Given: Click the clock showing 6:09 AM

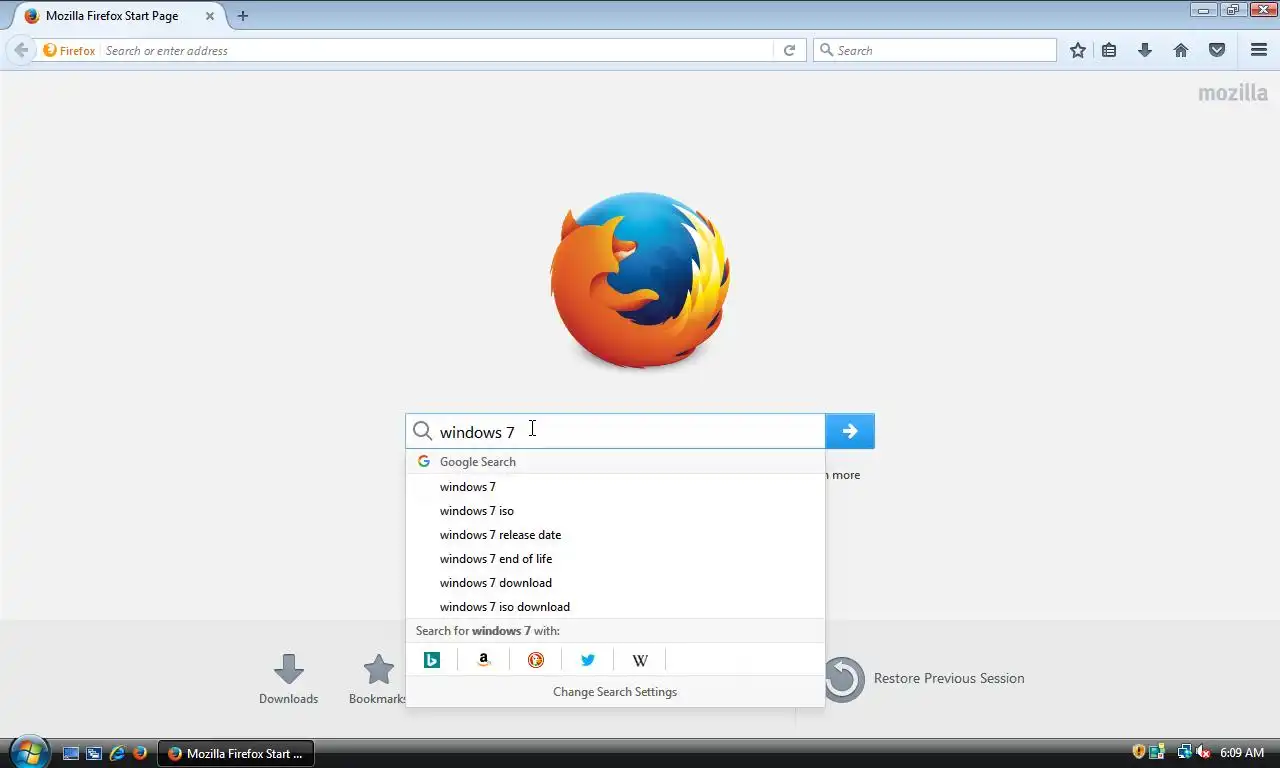Looking at the screenshot, I should tap(1242, 752).
